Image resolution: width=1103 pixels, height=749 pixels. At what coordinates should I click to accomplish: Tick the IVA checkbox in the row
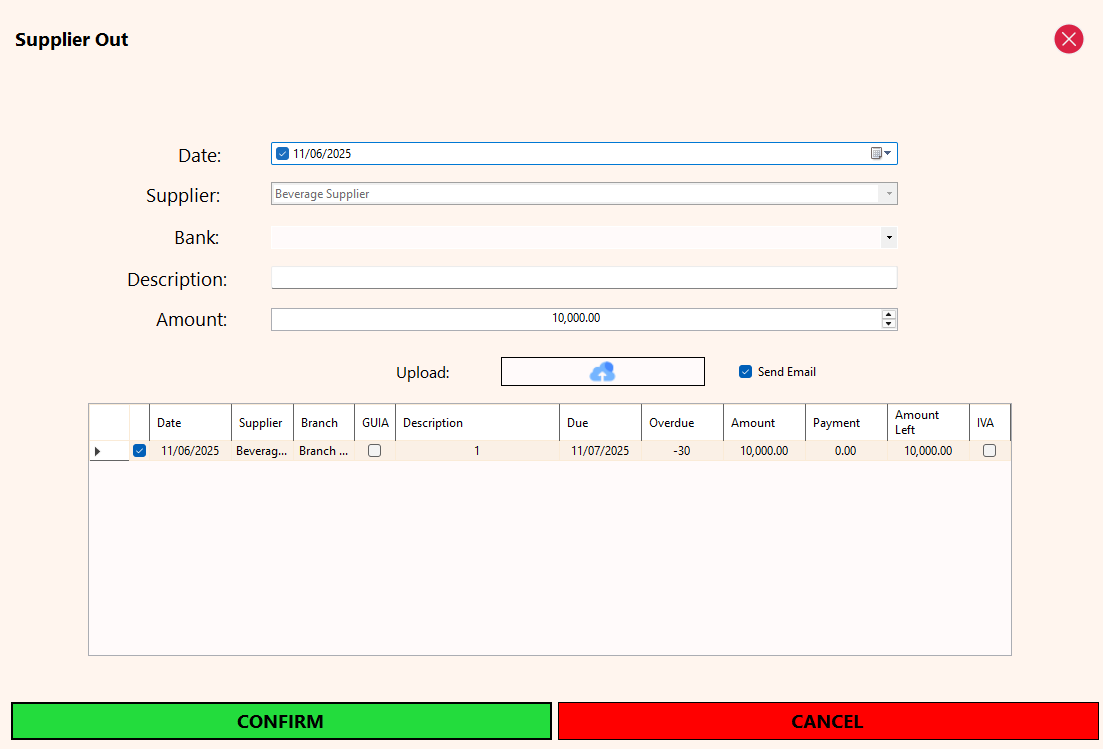989,451
